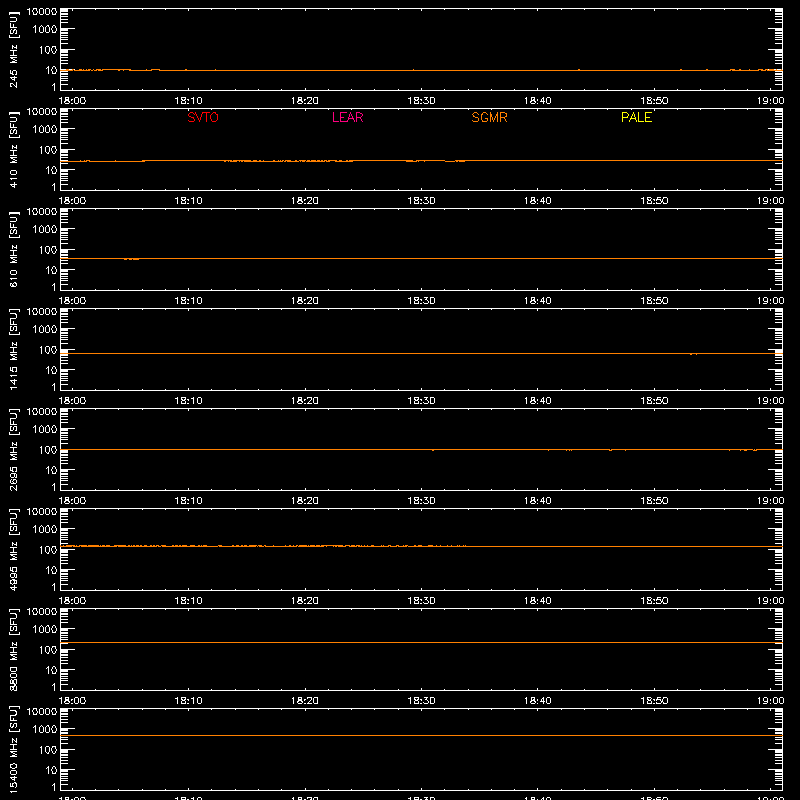This screenshot has width=800, height=800.
Task: Click the 18:20 label under the 610 MHz plot
Action: [x=305, y=301]
